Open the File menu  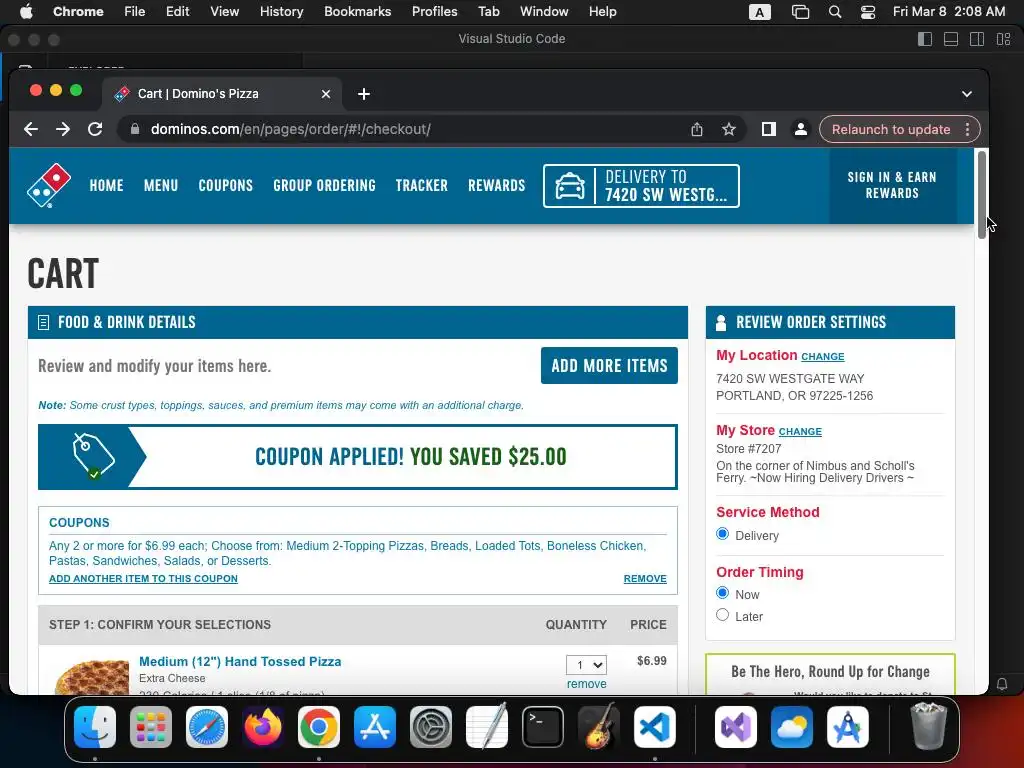[135, 12]
